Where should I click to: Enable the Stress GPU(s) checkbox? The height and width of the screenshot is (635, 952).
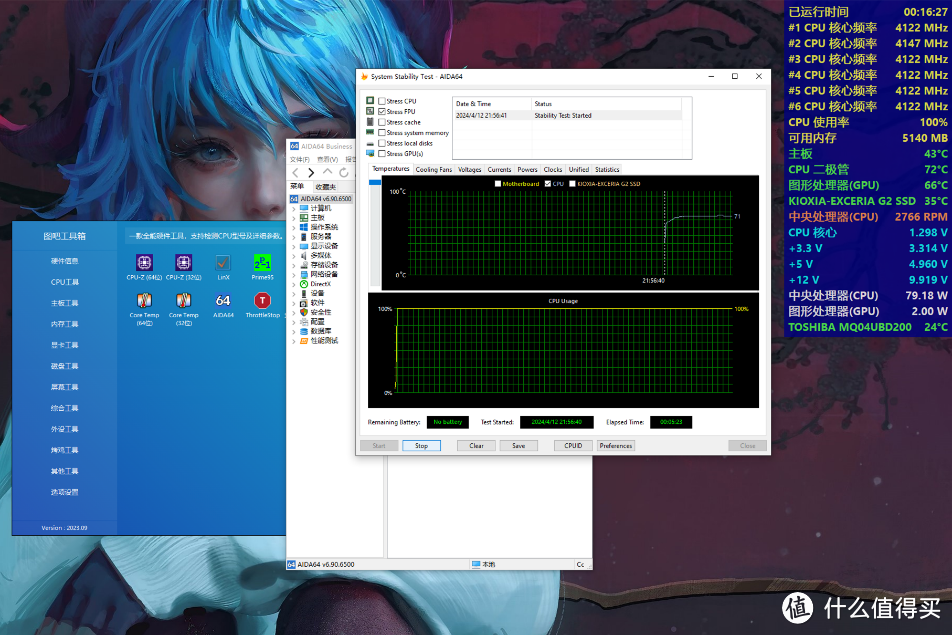tap(382, 154)
